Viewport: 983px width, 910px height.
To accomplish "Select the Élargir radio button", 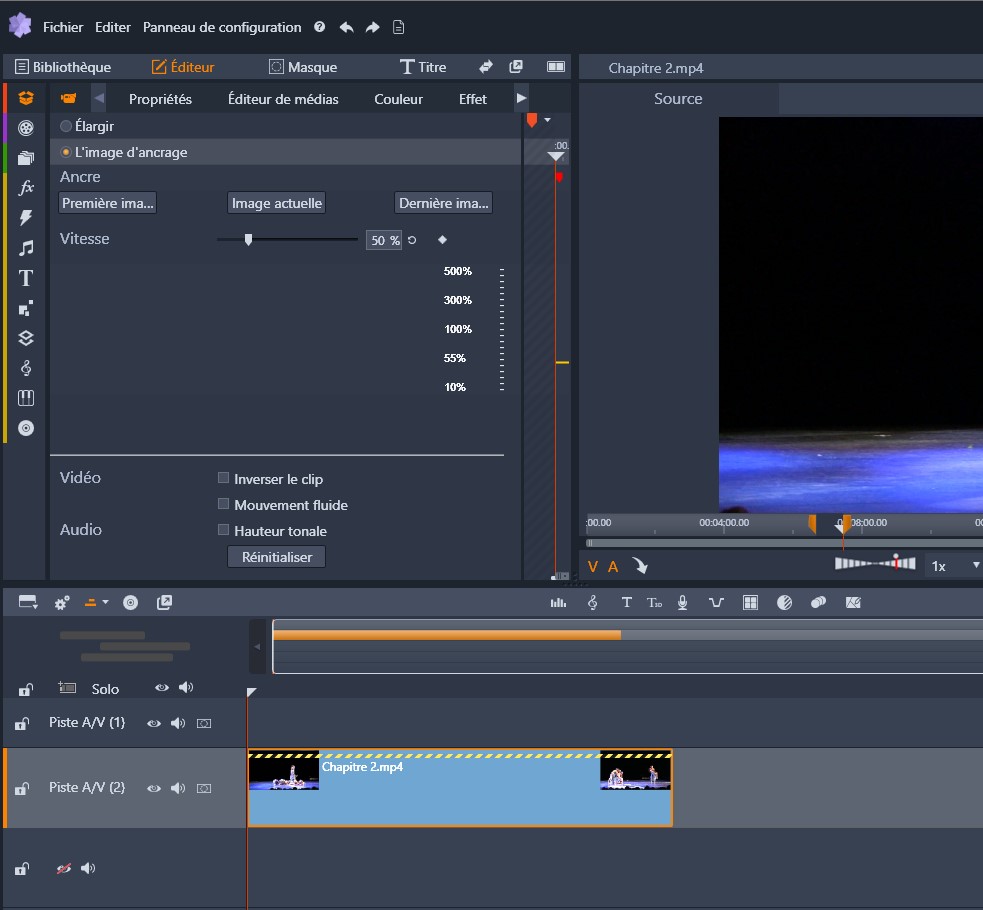I will 66,127.
